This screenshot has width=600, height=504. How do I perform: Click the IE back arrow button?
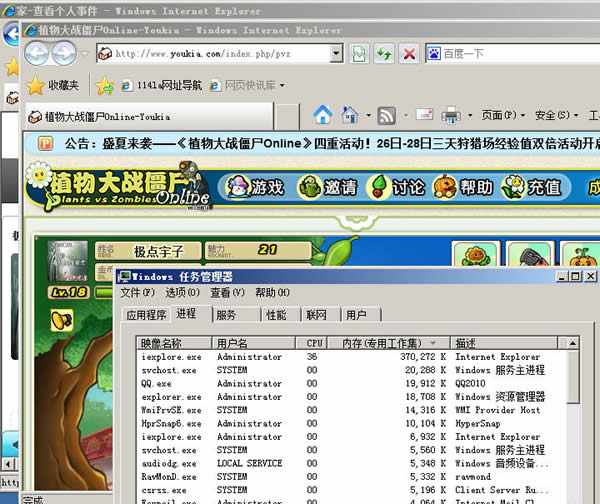click(36, 54)
